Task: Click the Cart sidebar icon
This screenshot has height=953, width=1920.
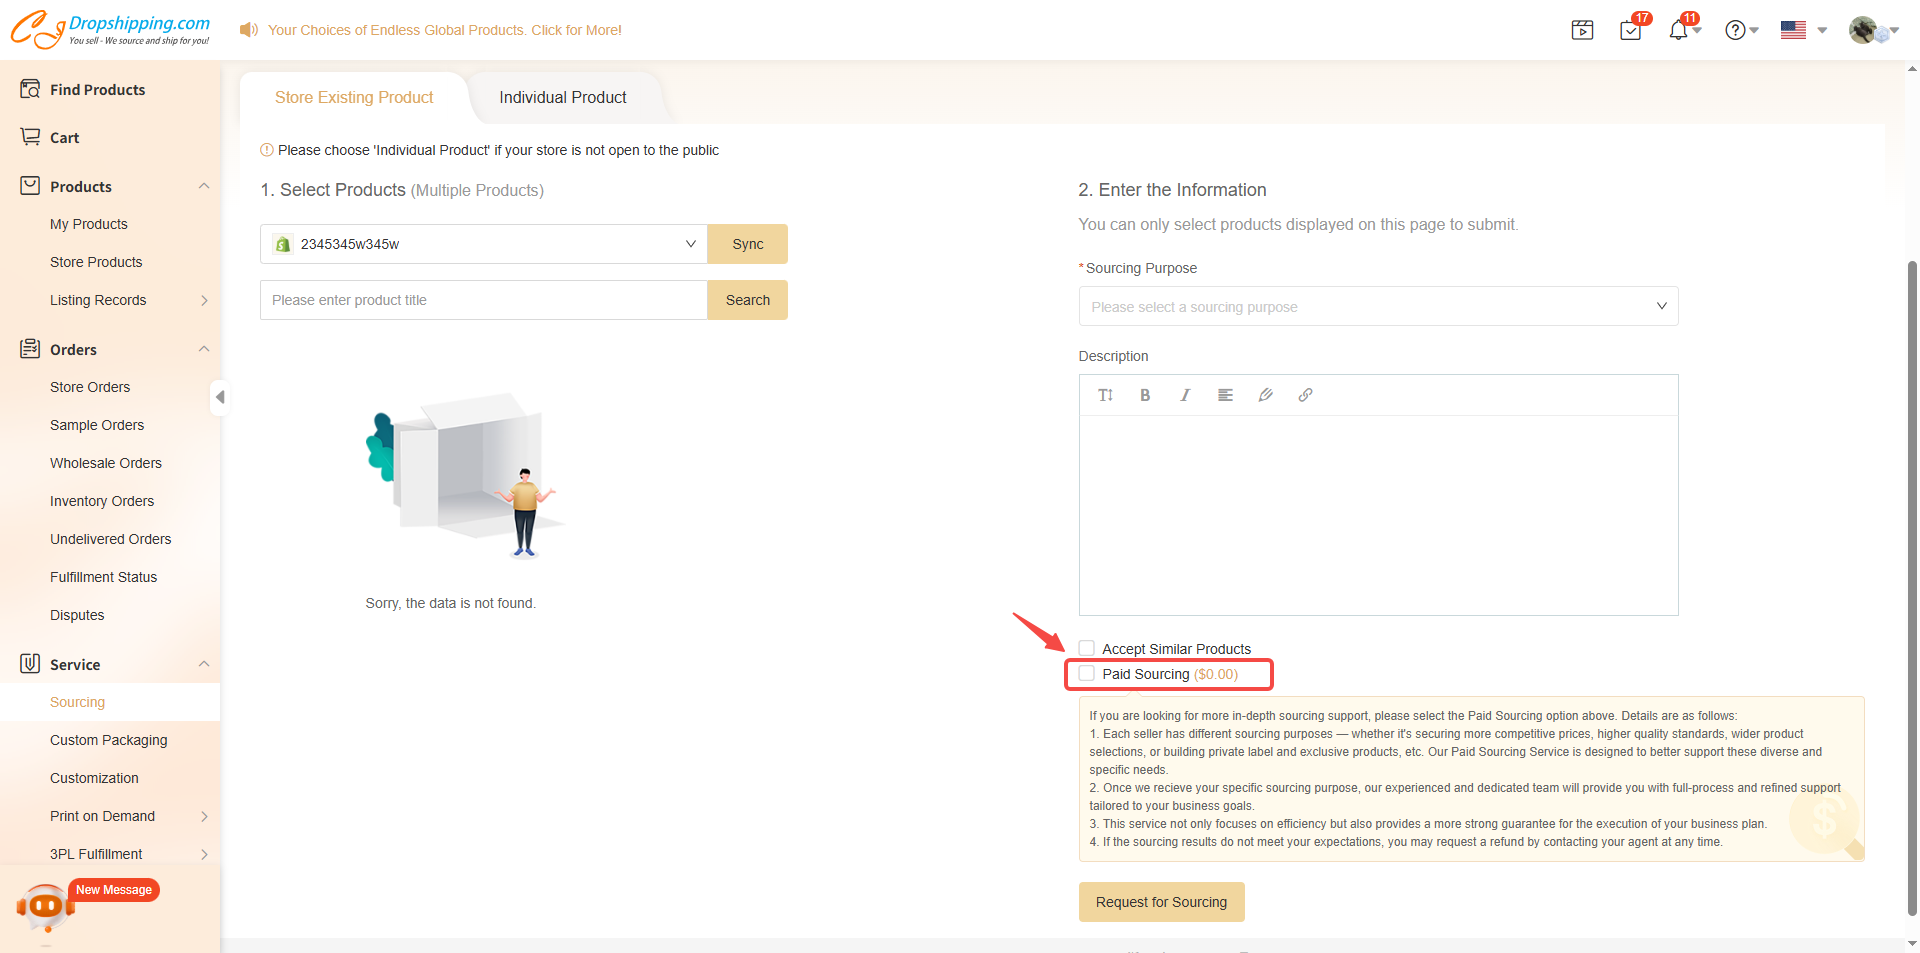Action: [x=30, y=137]
